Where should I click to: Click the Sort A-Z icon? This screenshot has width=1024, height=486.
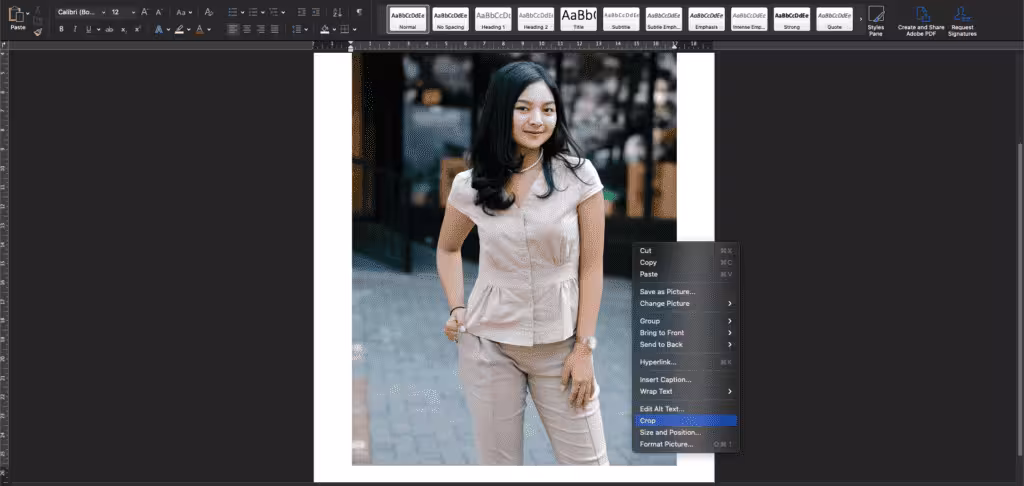tap(337, 12)
